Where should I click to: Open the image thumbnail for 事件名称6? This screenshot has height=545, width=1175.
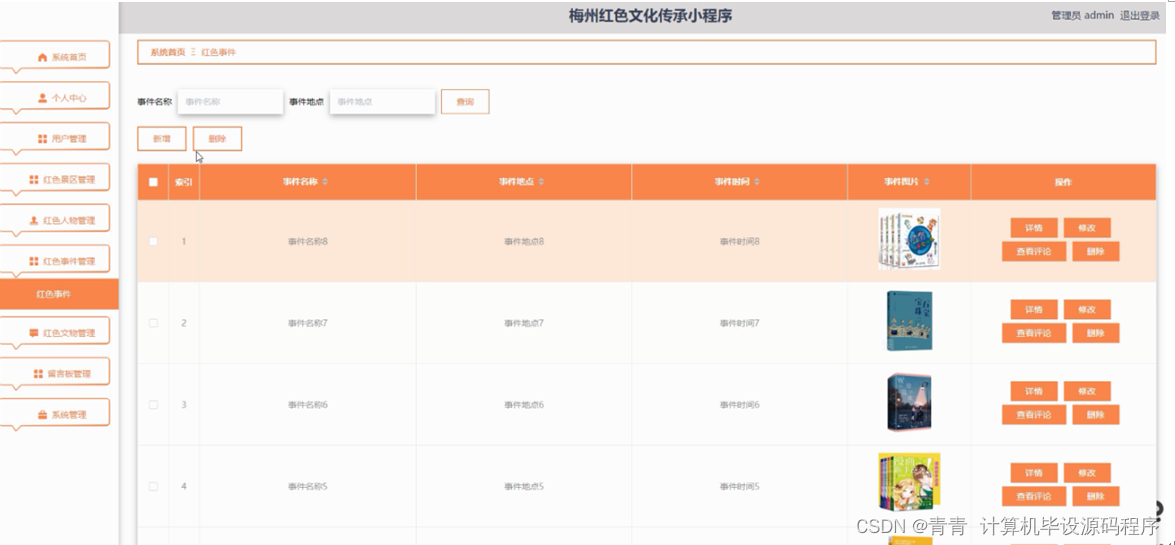(909, 403)
